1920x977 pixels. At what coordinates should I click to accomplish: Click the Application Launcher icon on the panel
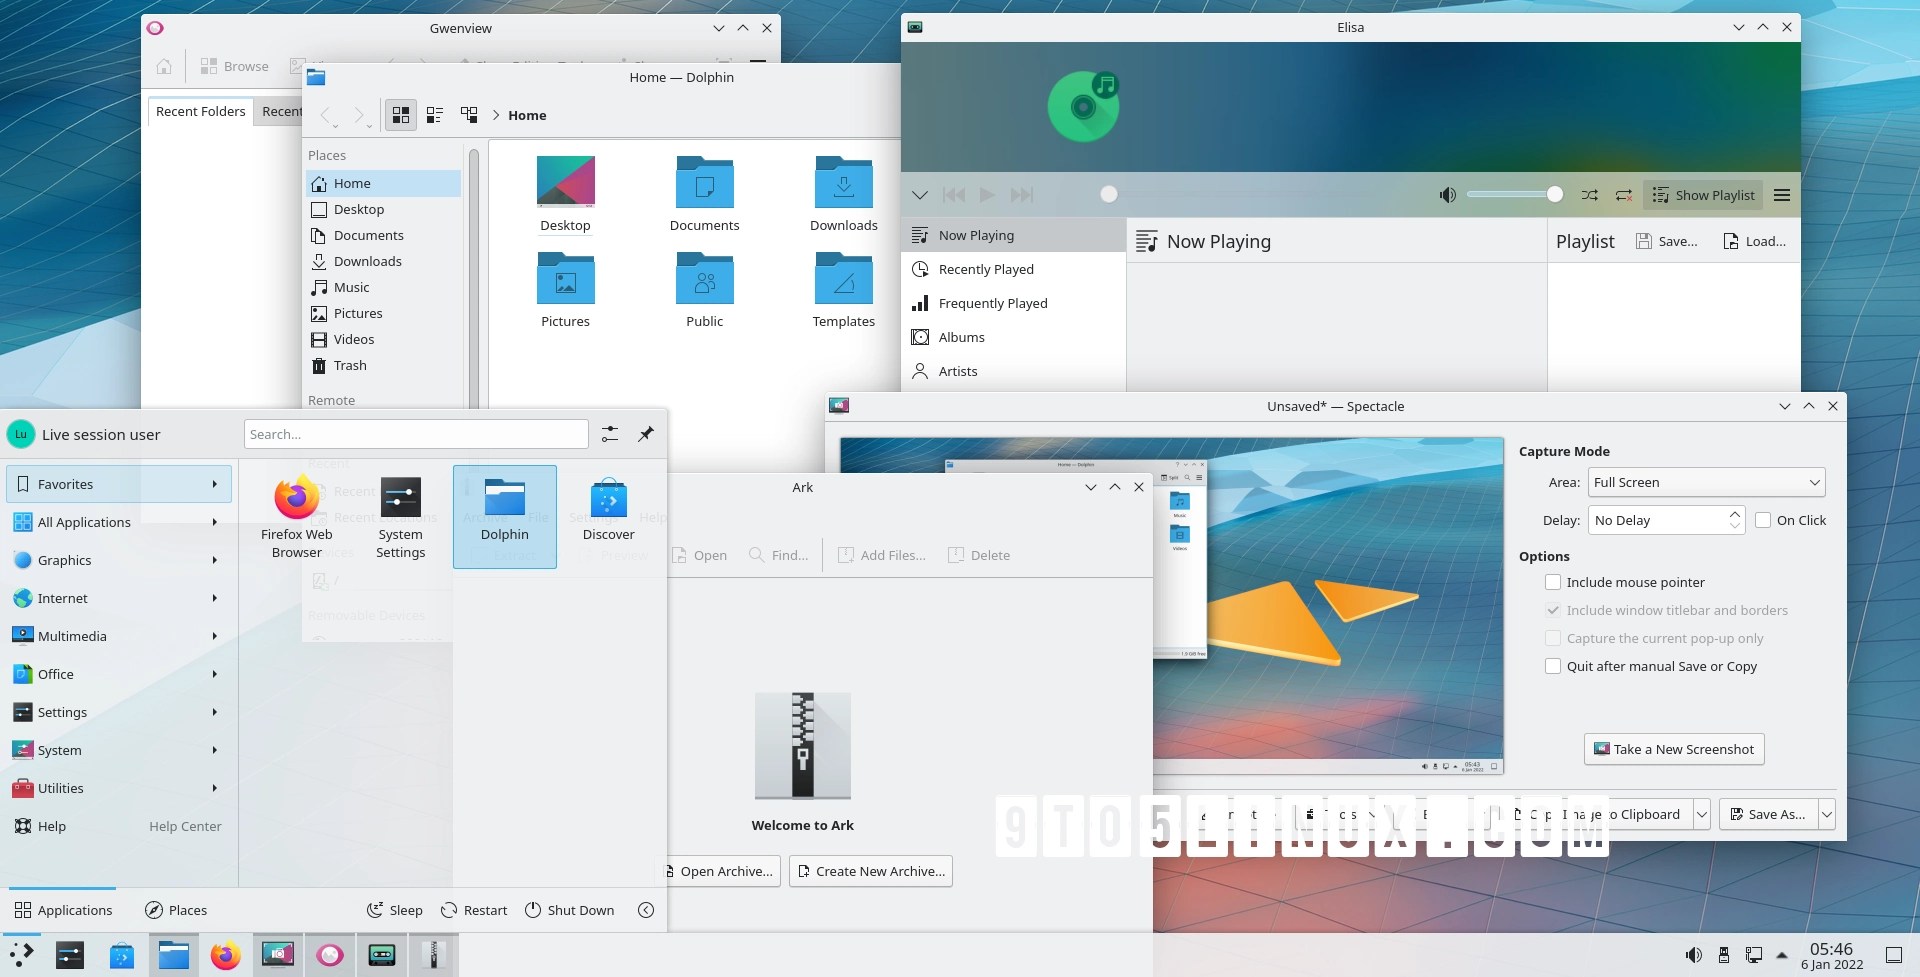[x=22, y=955]
